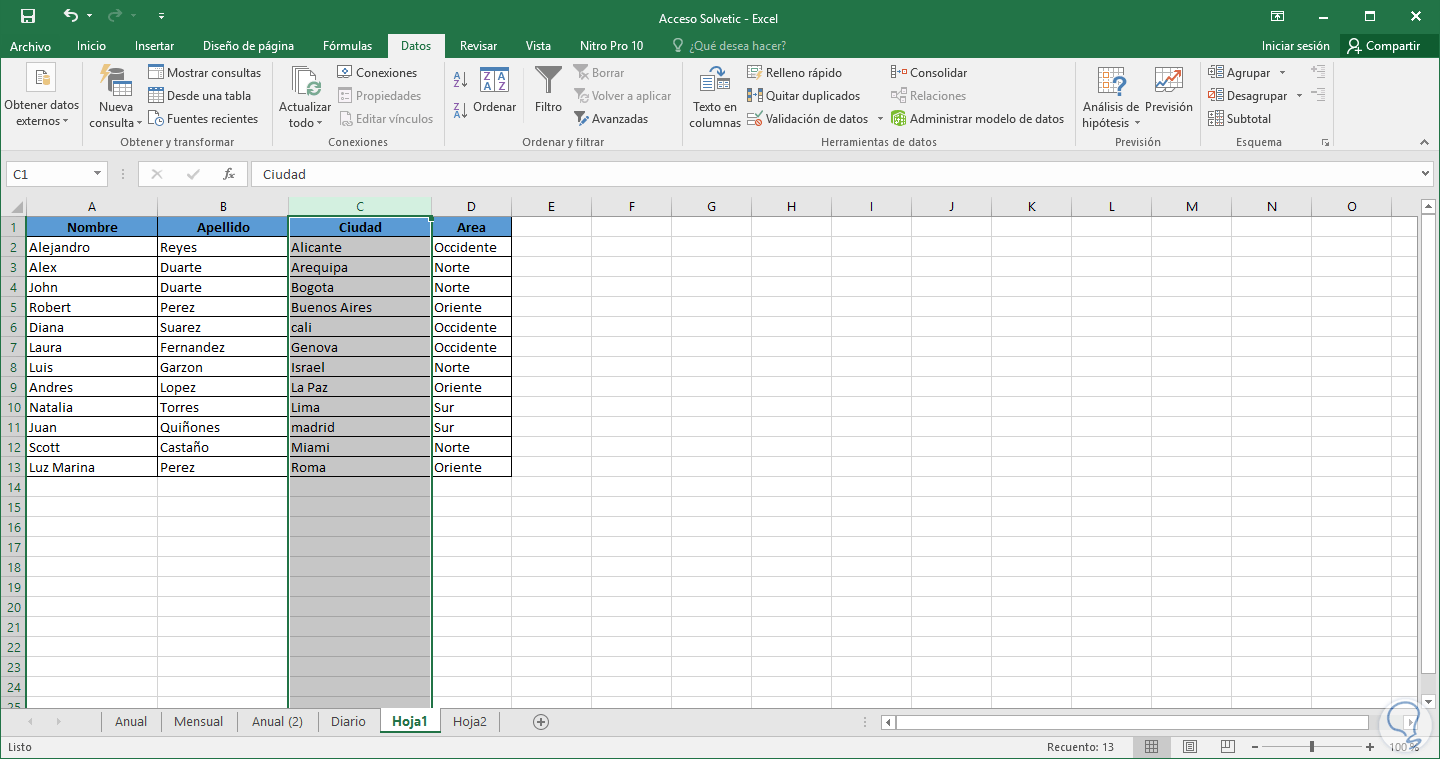Click Quitar duplicados
The height and width of the screenshot is (759, 1440).
pyautogui.click(x=804, y=95)
